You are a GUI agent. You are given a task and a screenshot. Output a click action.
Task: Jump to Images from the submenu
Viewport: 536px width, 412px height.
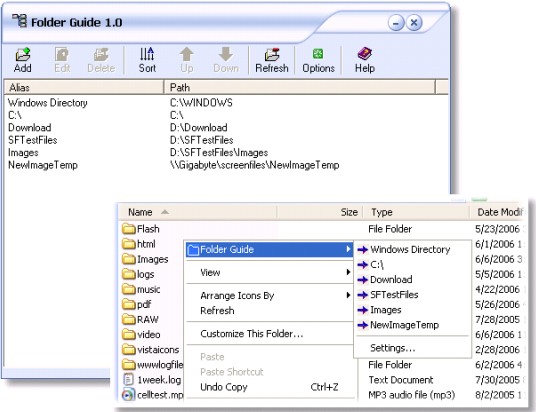tap(386, 310)
